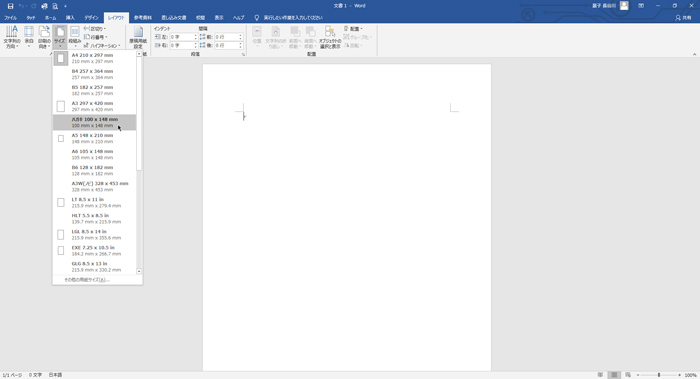Click the right indent 右 input field

point(181,46)
